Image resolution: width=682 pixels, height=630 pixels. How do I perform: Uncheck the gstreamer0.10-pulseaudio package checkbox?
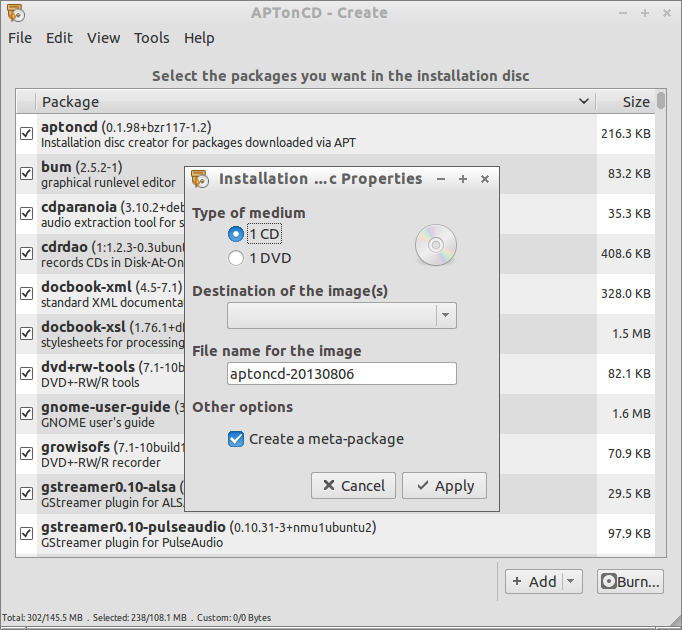point(27,533)
